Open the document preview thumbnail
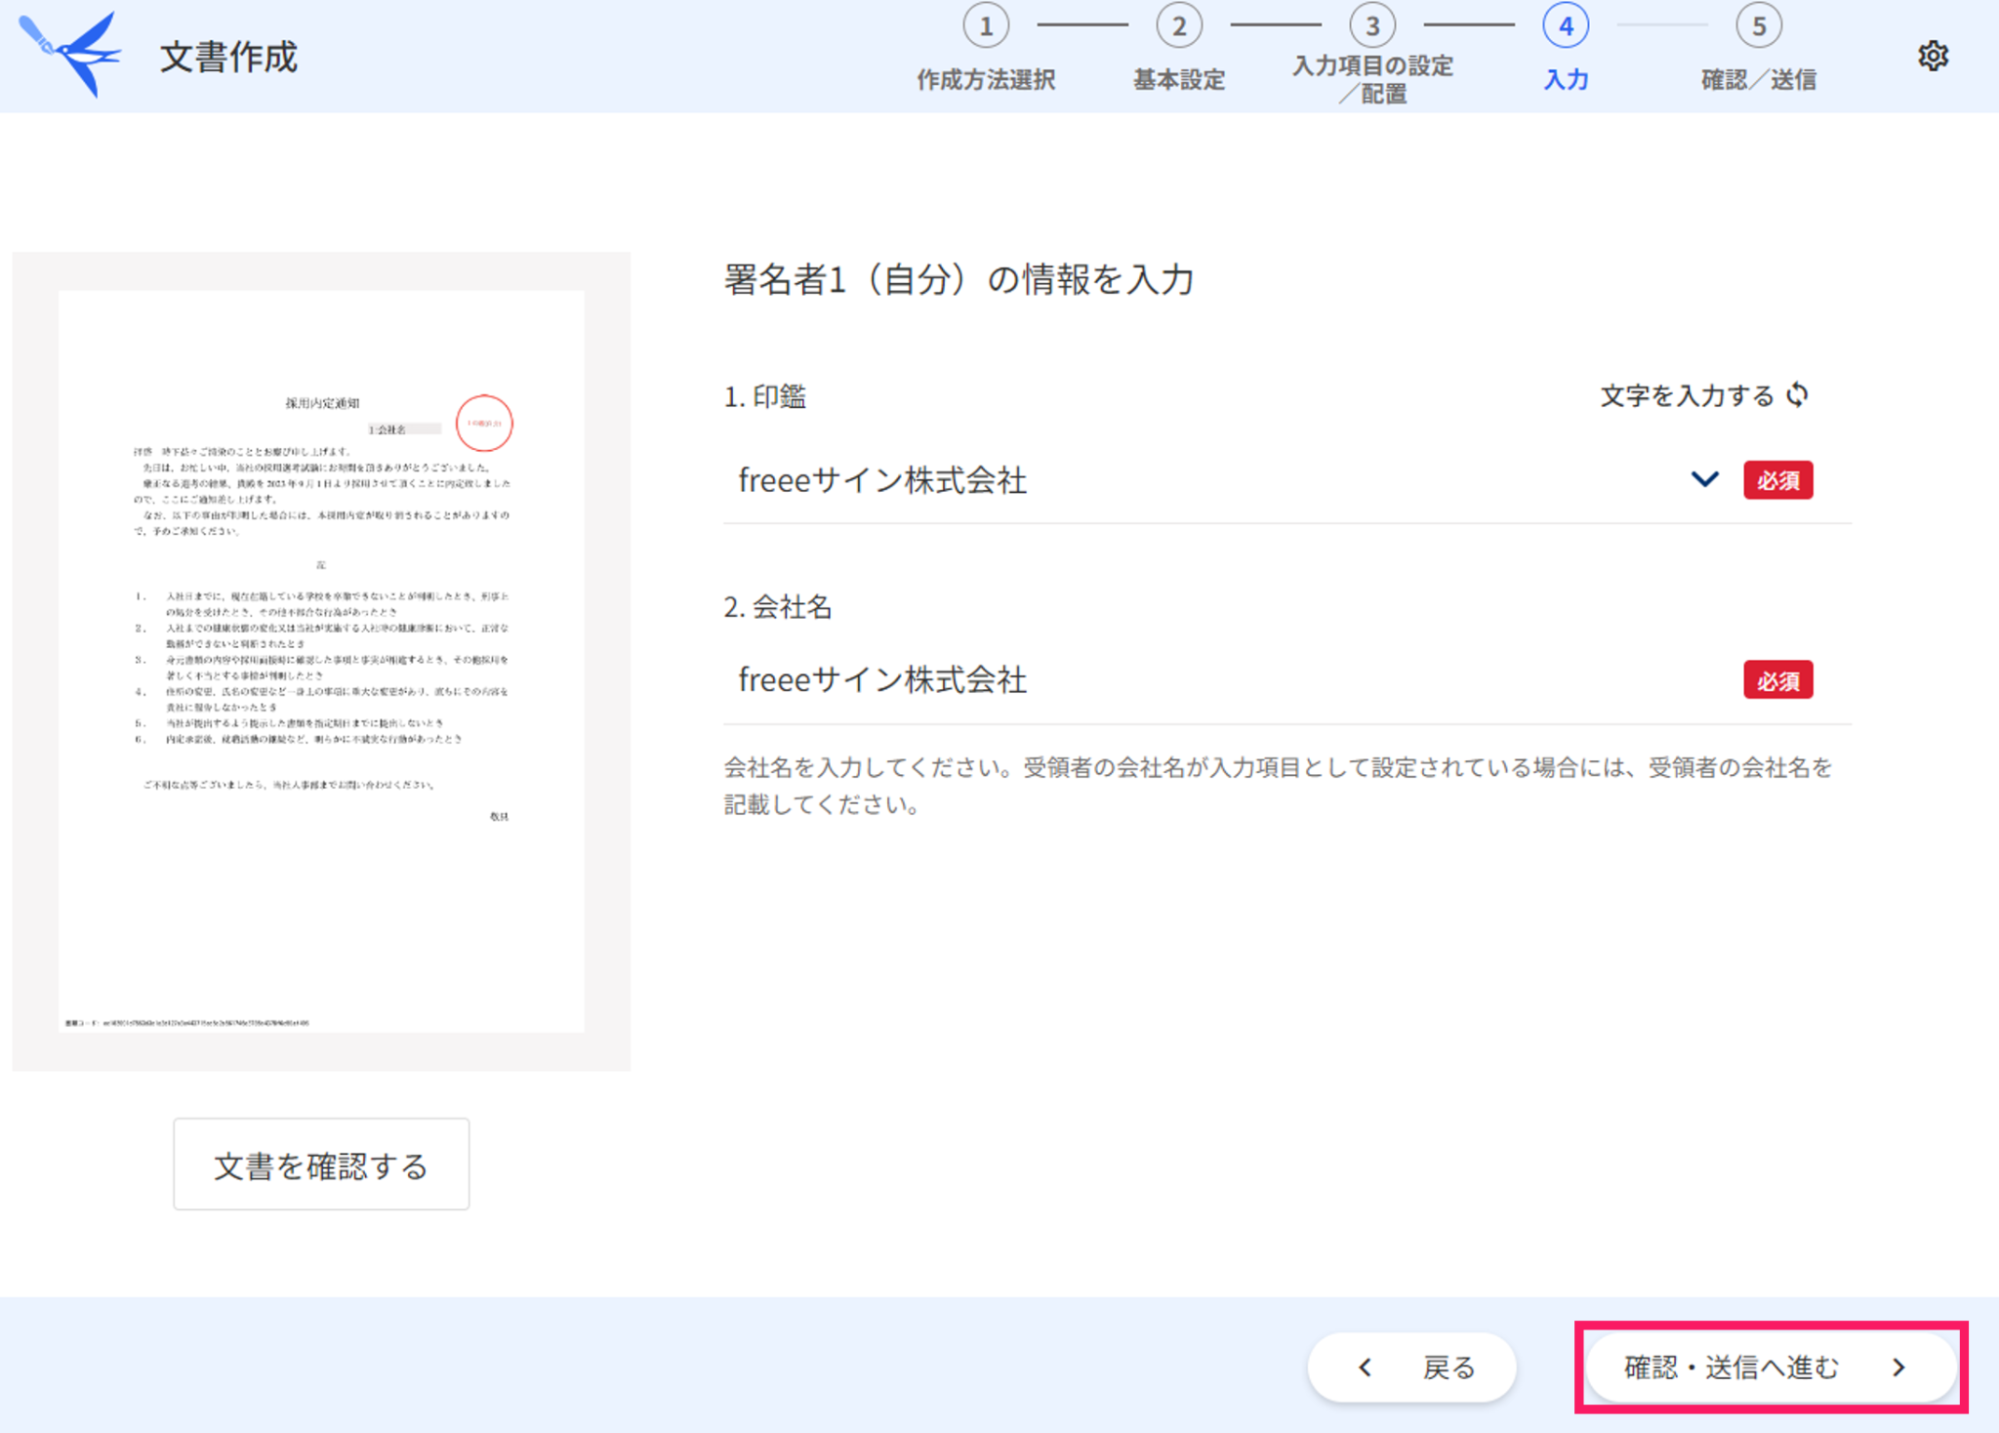1999x1433 pixels. point(321,661)
